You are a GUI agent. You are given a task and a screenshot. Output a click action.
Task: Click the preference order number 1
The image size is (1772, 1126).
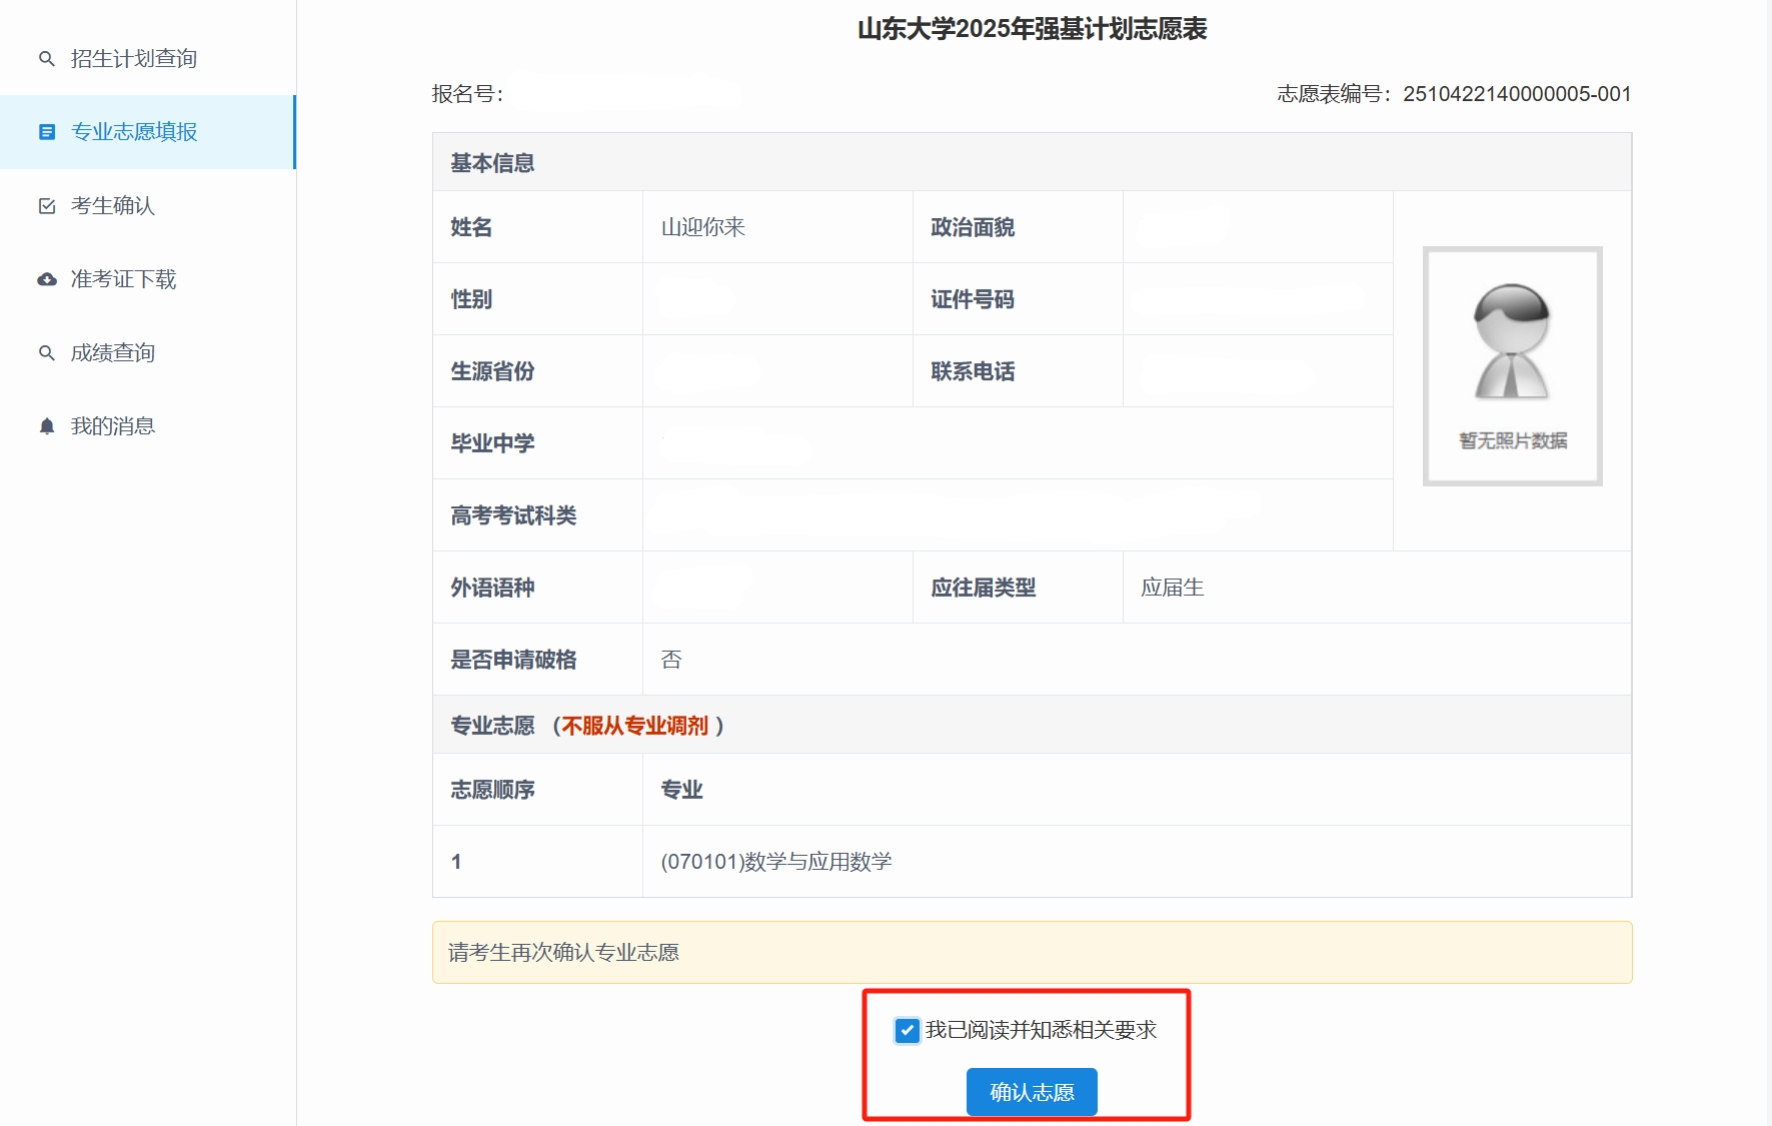[x=456, y=861]
